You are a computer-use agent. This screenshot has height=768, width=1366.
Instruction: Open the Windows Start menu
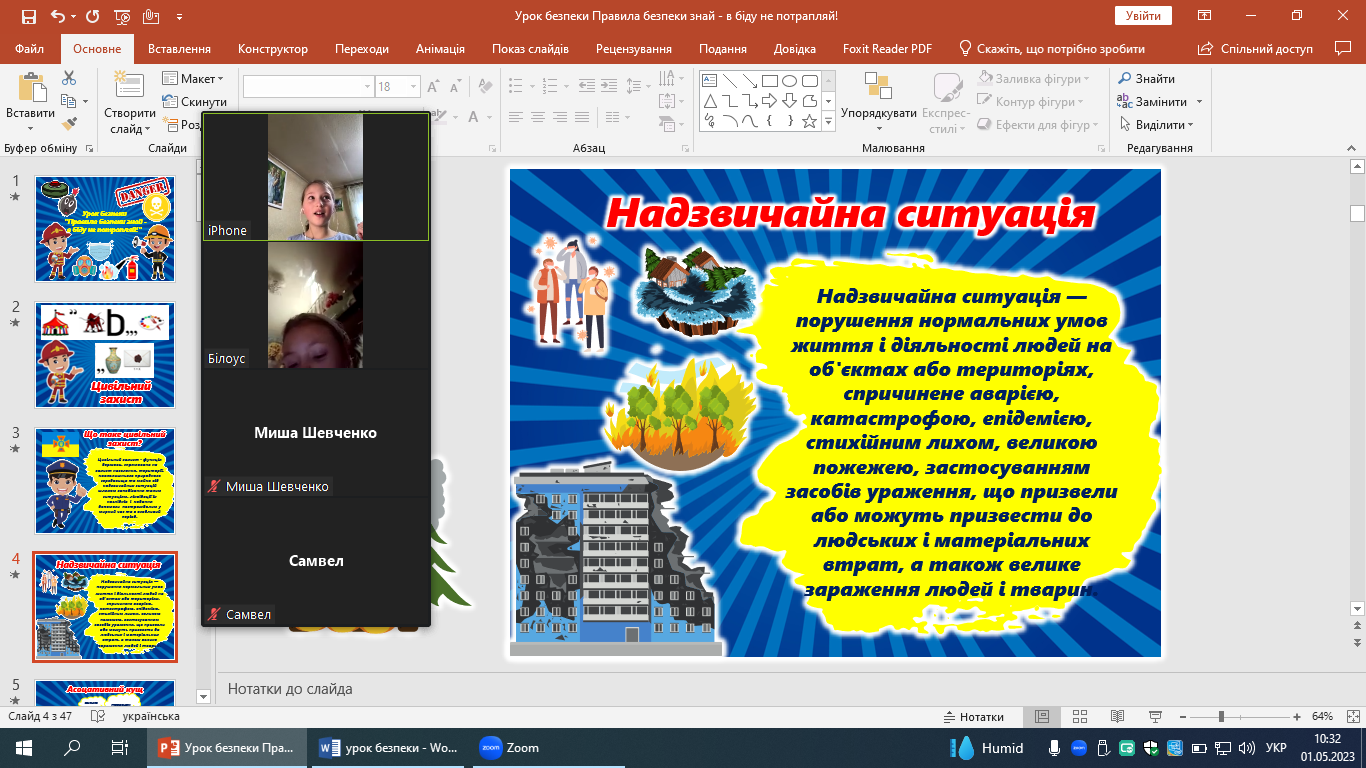[x=24, y=748]
